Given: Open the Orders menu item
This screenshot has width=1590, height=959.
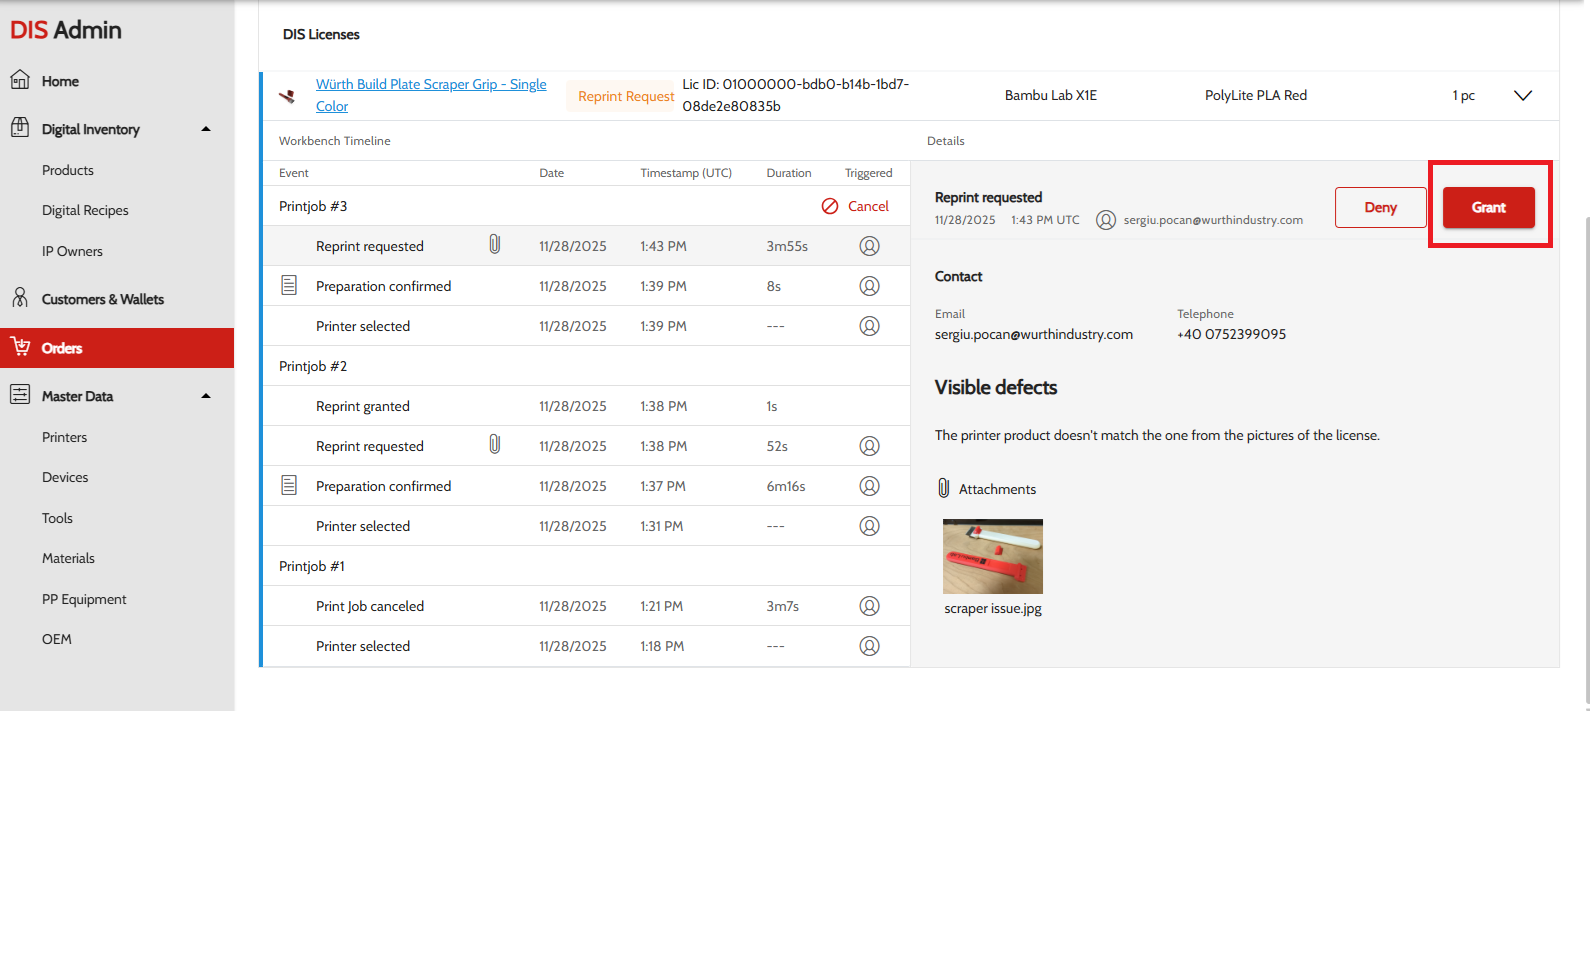Looking at the screenshot, I should pyautogui.click(x=62, y=348).
